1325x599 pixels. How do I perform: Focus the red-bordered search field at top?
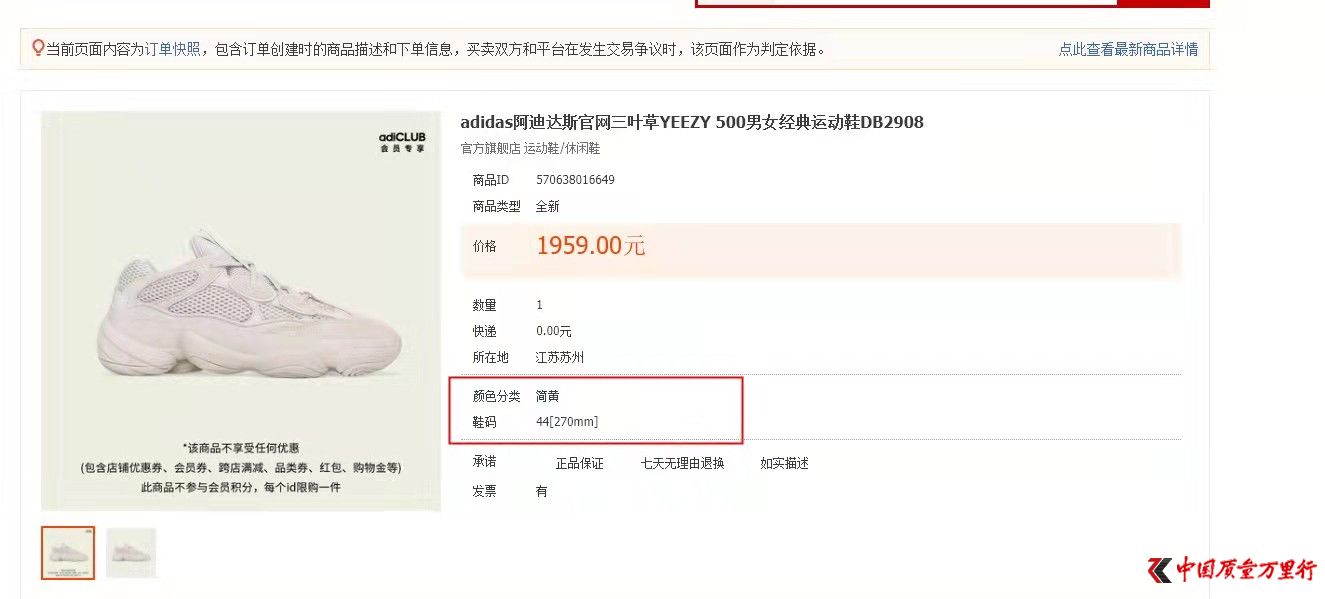click(906, 3)
